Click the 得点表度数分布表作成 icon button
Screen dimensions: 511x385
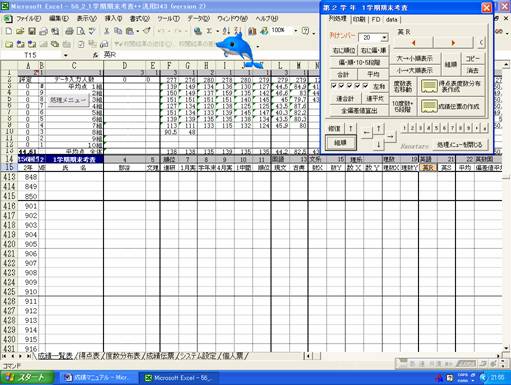tap(451, 86)
